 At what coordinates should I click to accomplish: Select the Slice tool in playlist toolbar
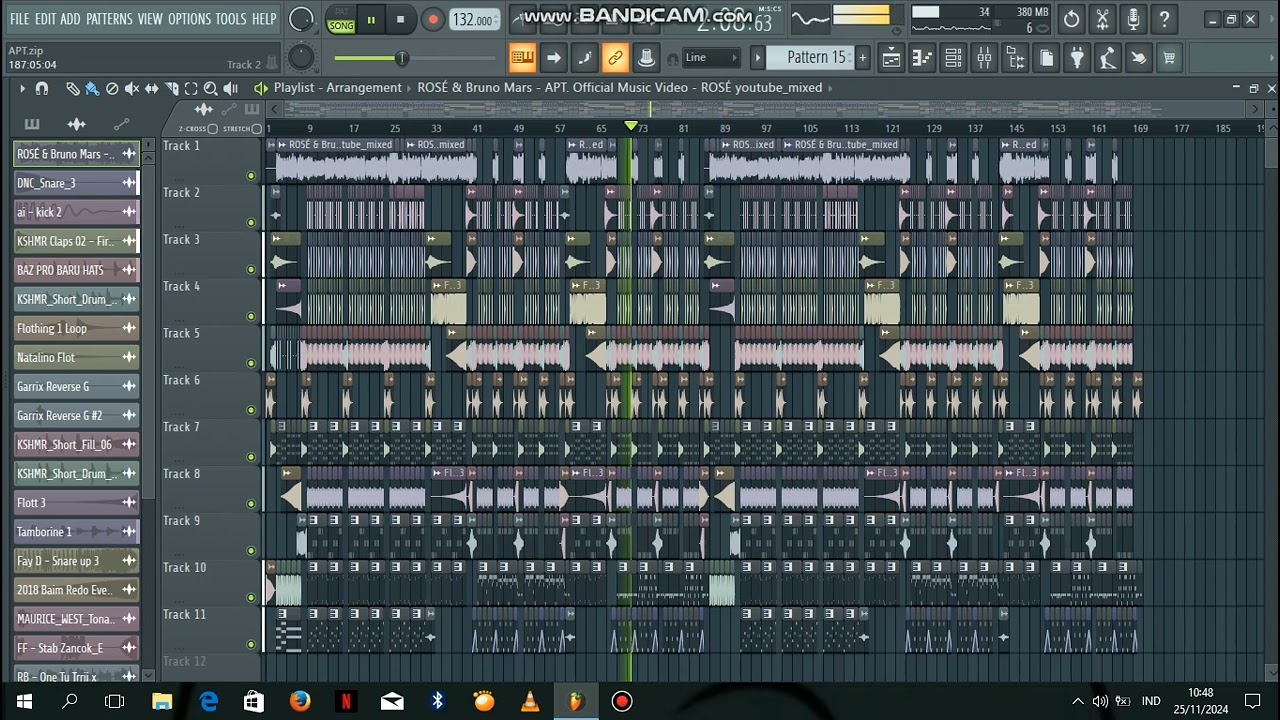pyautogui.click(x=171, y=88)
